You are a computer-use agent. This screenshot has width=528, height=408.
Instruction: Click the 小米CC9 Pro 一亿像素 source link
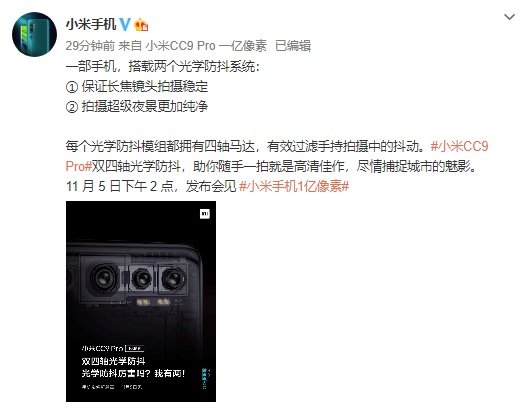pos(206,46)
